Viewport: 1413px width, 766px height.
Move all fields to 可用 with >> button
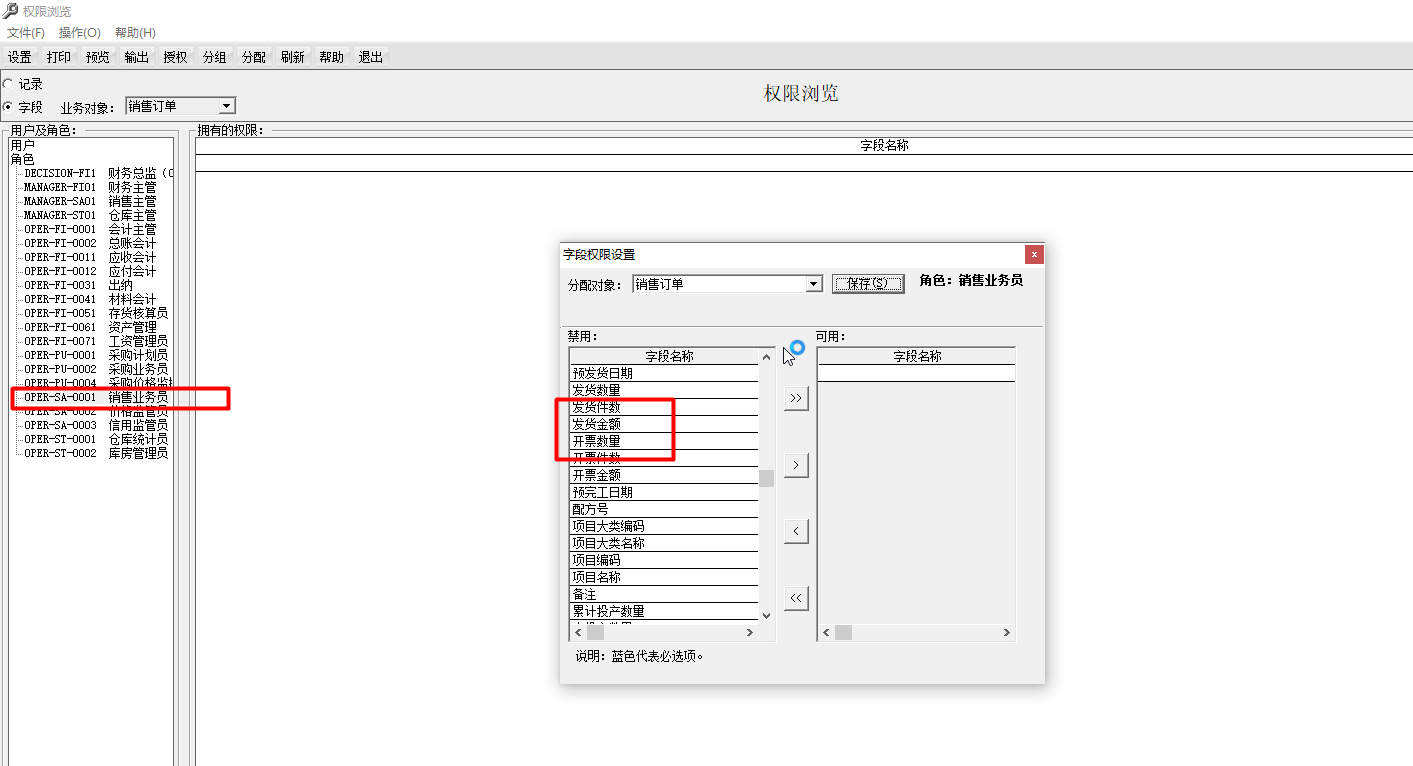(x=796, y=398)
